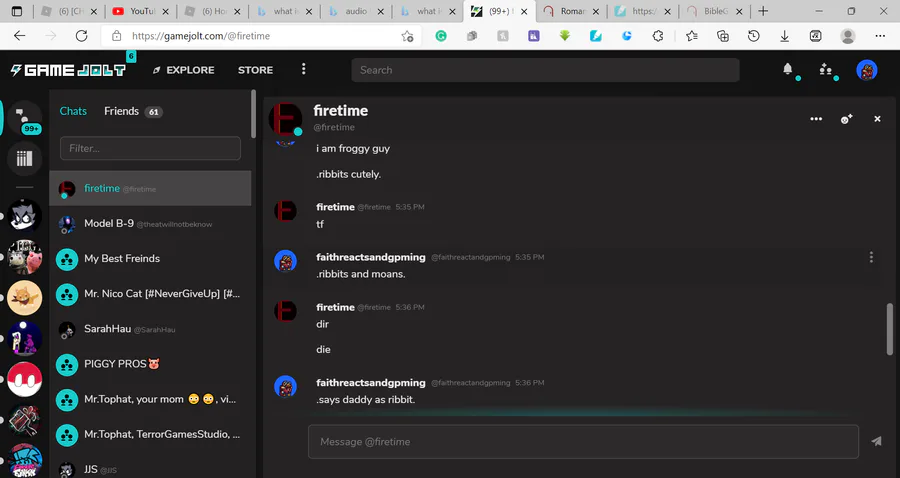This screenshot has height=478, width=900.
Task: Open the JJS chat
Action: pyautogui.click(x=150, y=468)
